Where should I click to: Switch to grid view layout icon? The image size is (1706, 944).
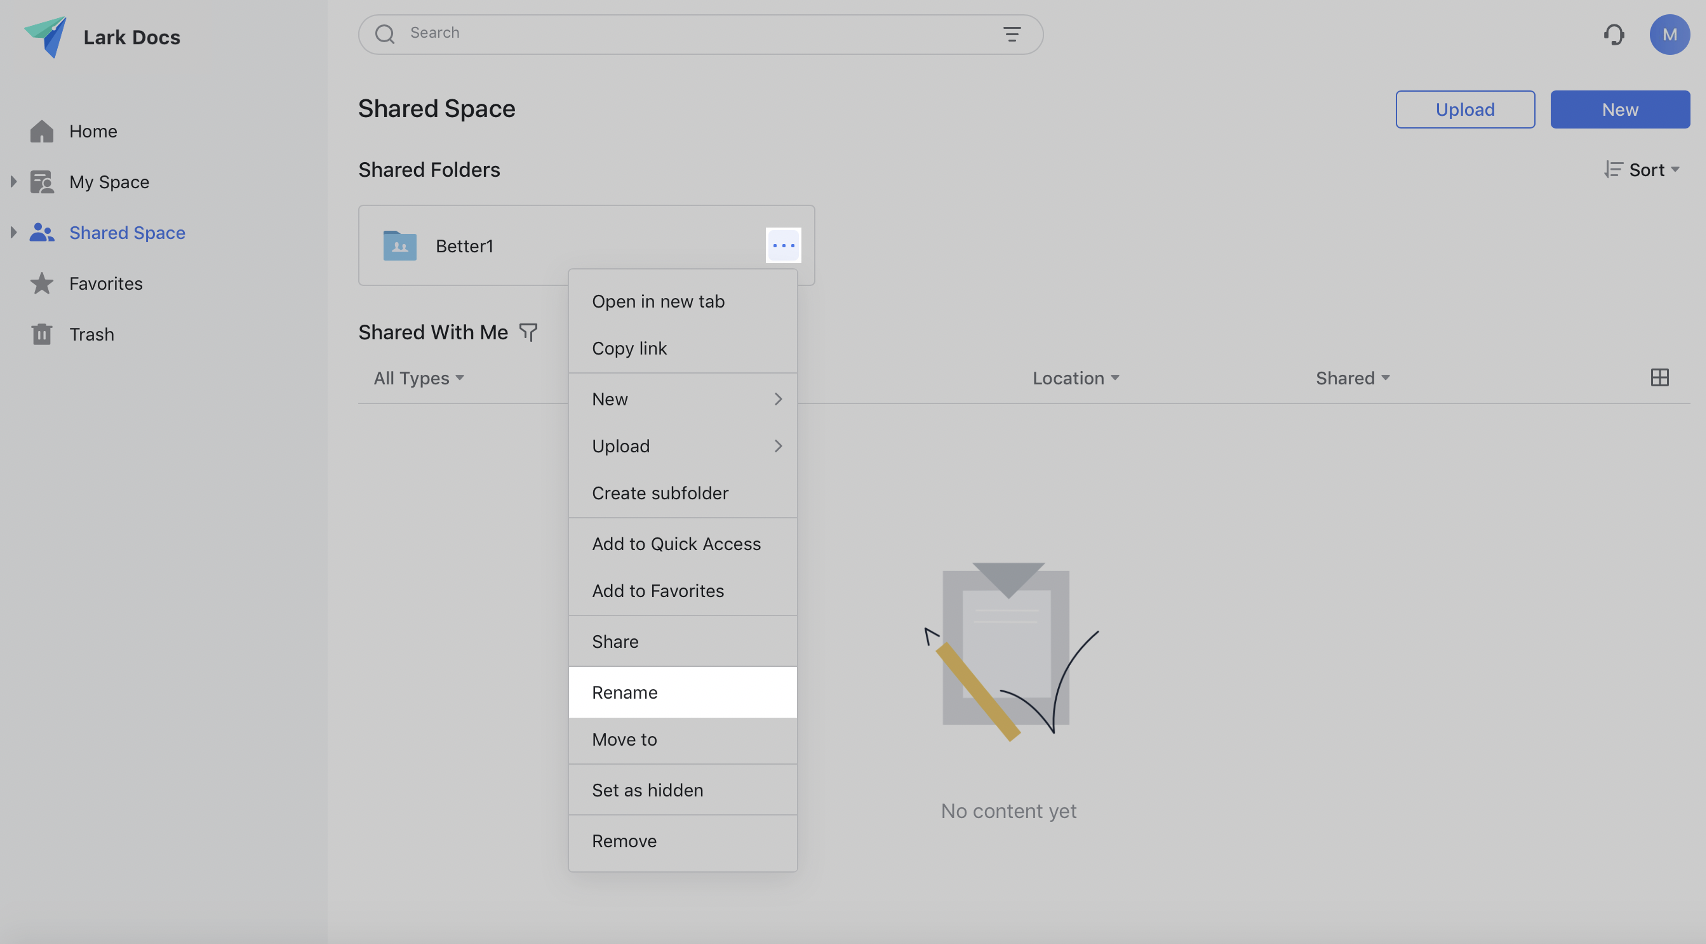click(1659, 378)
